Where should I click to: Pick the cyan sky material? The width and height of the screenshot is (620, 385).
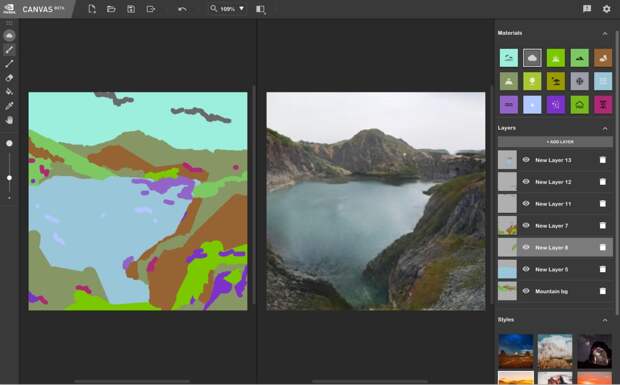tap(508, 58)
